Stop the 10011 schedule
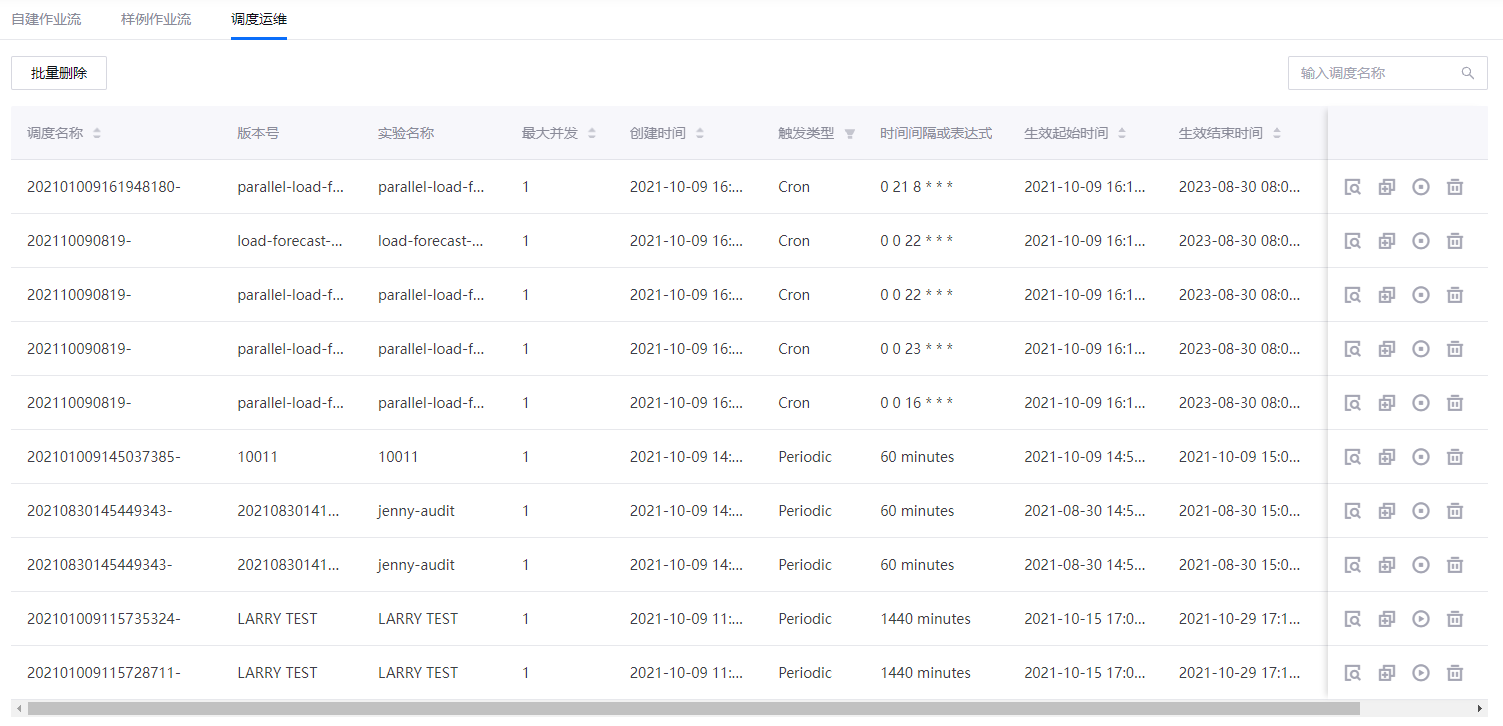 [x=1420, y=457]
